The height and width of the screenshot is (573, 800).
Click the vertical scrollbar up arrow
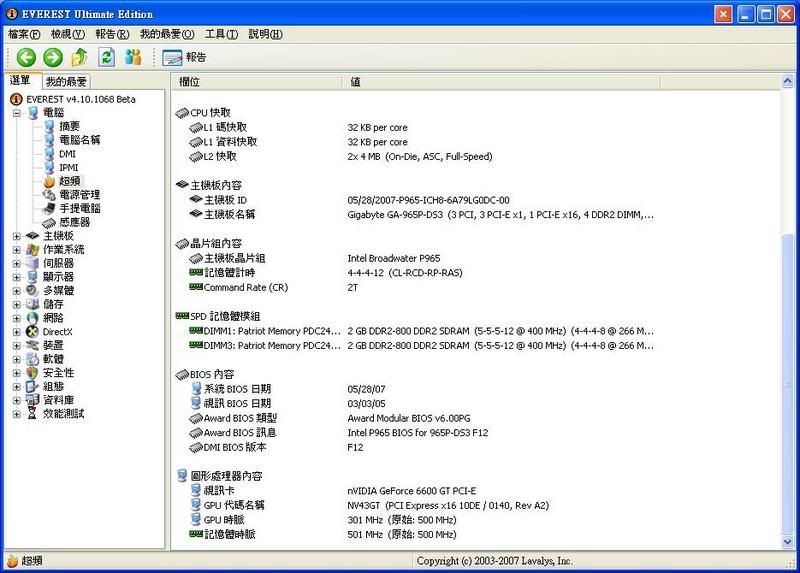[x=789, y=82]
